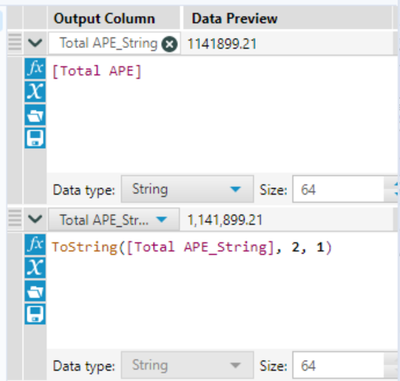
Task: Collapse the first Total APE_String expression
Action: (35, 43)
